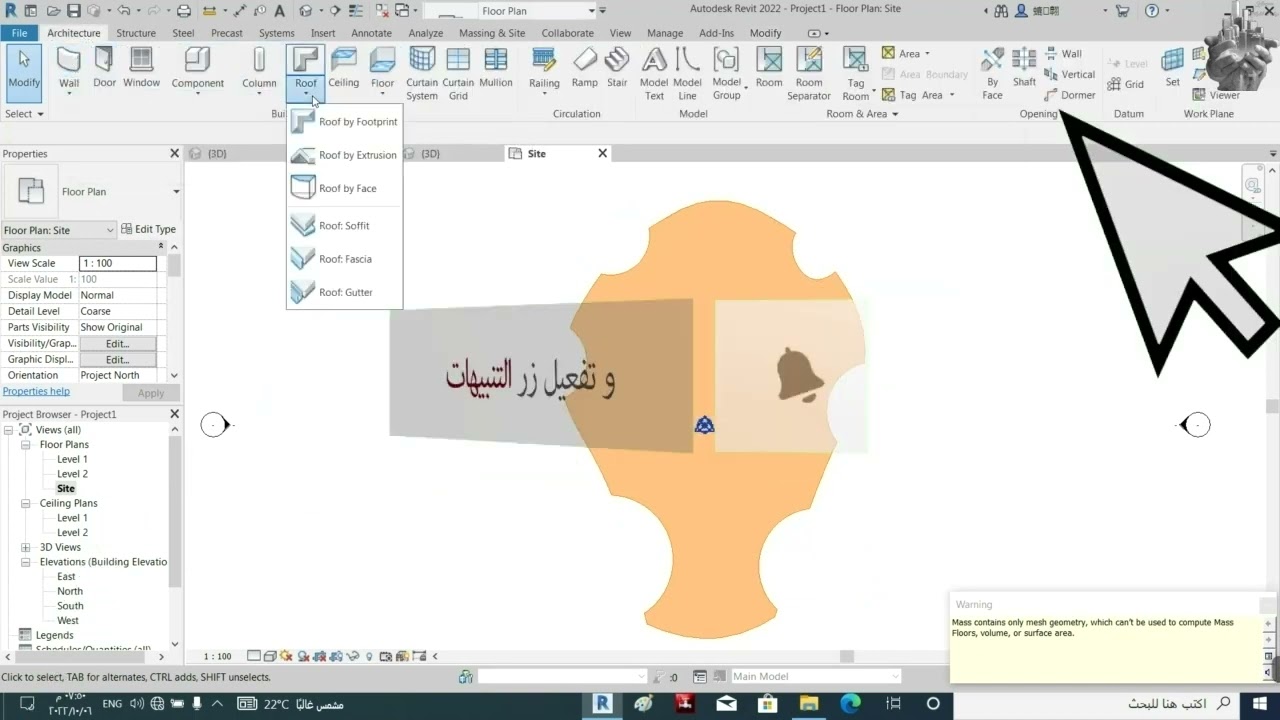Select the Dormer opening tool
This screenshot has width=1280, height=720.
(x=1069, y=95)
